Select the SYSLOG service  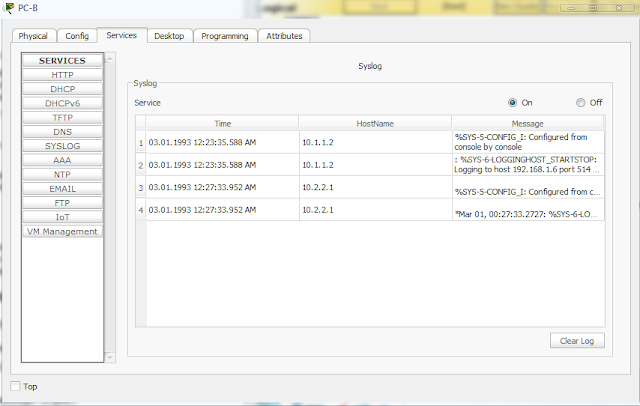(x=62, y=146)
